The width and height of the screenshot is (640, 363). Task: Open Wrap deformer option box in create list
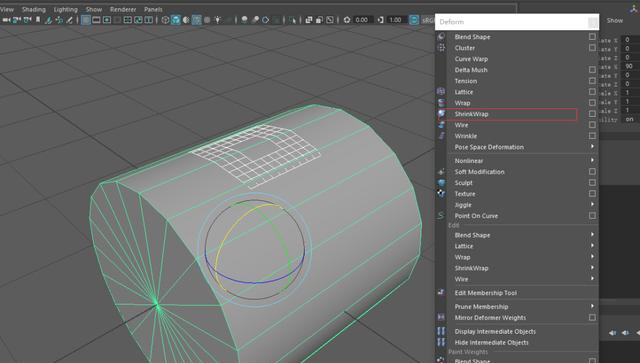592,103
